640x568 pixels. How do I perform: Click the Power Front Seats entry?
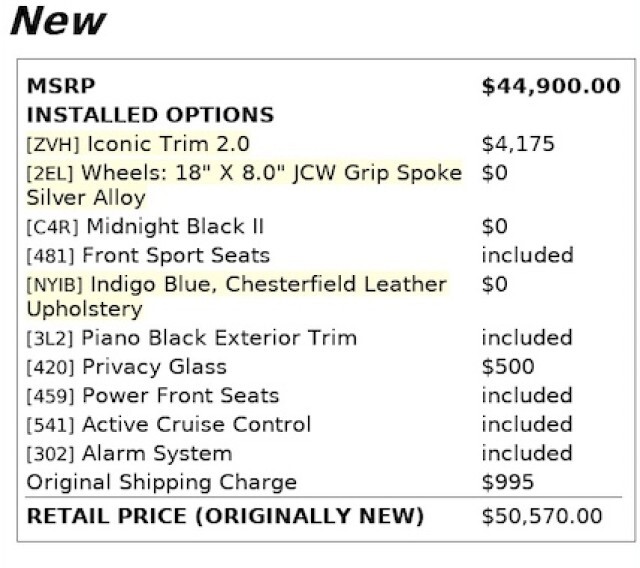(153, 396)
